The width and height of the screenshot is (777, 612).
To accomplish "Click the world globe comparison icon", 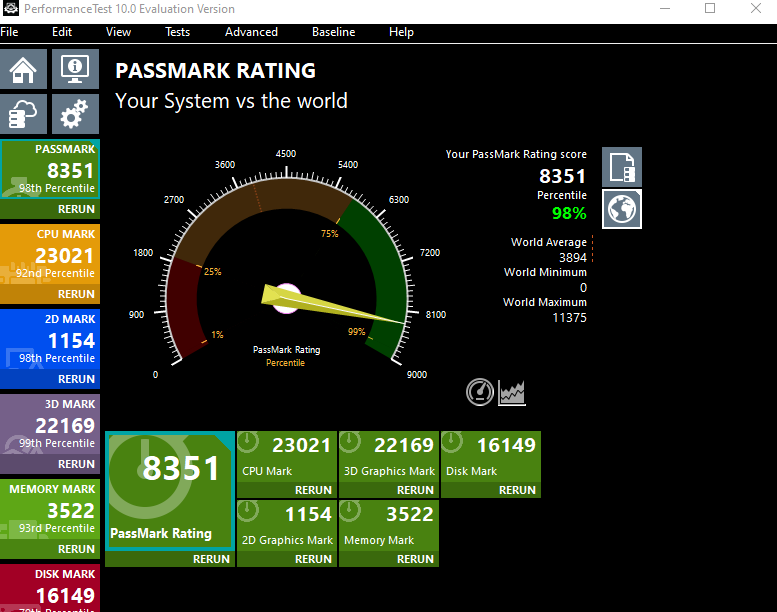I will (x=622, y=209).
